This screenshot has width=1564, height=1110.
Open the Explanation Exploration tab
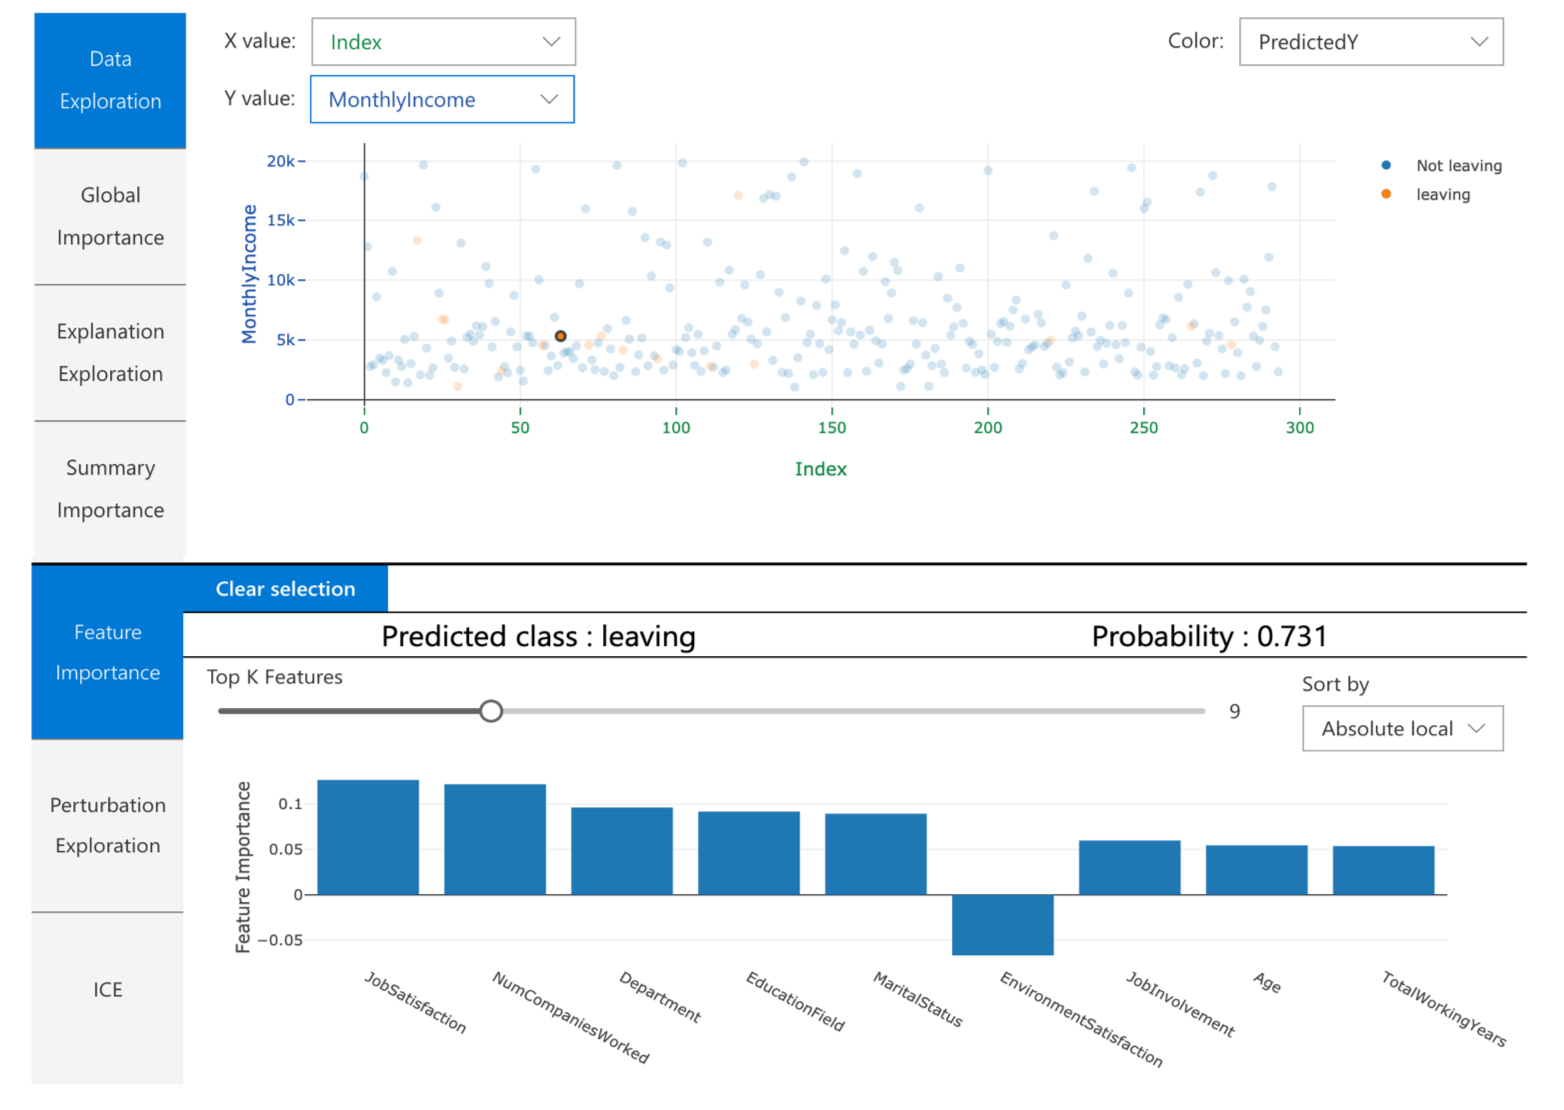(109, 352)
